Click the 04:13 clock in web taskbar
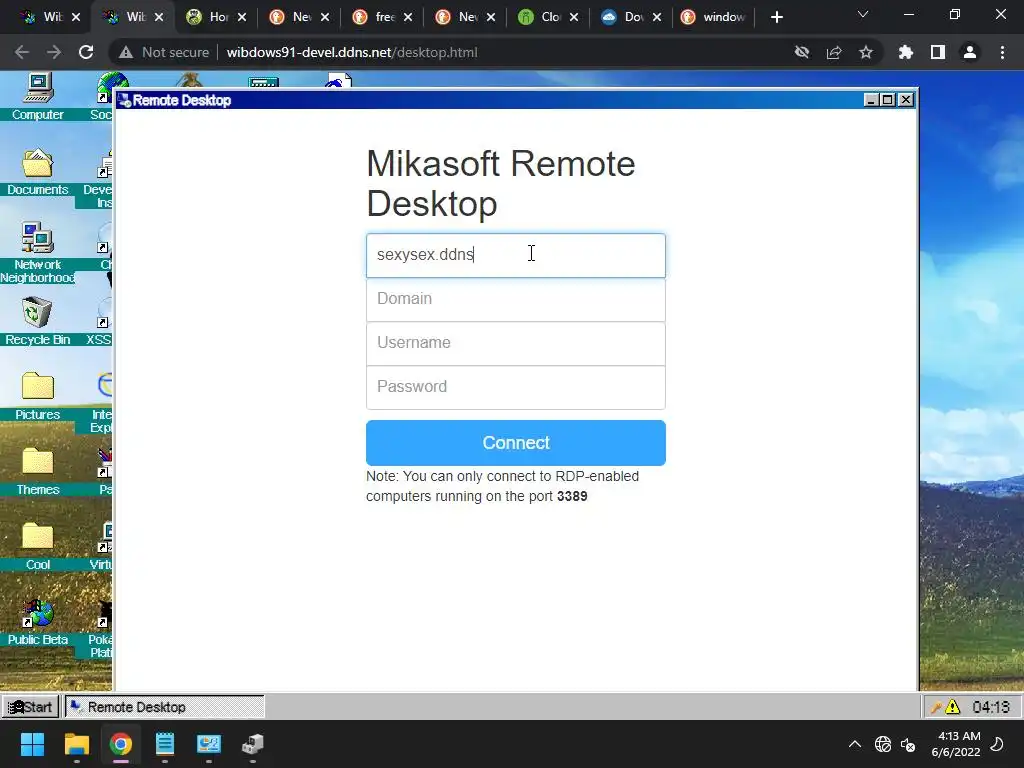This screenshot has height=768, width=1024. point(991,707)
